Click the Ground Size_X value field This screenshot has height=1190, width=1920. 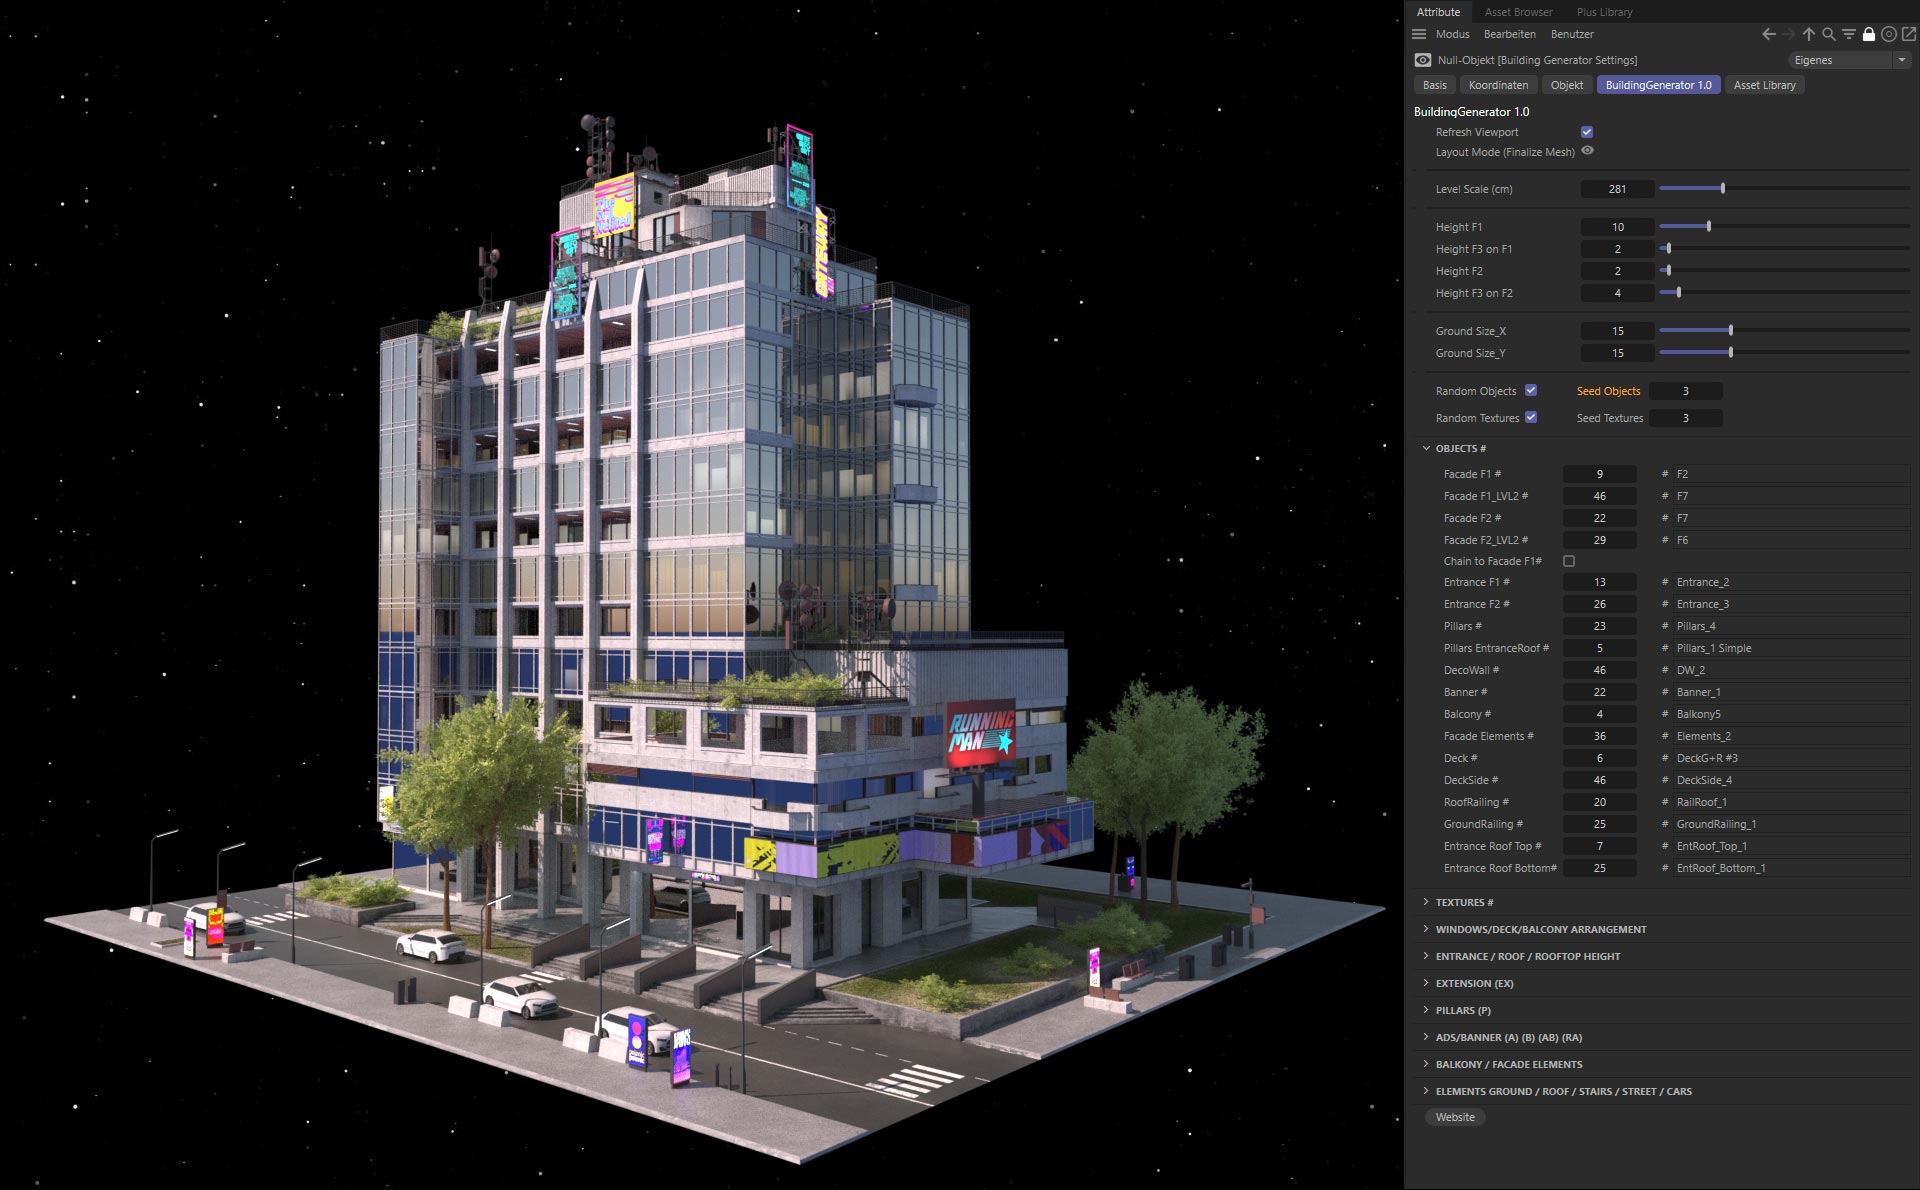point(1616,331)
